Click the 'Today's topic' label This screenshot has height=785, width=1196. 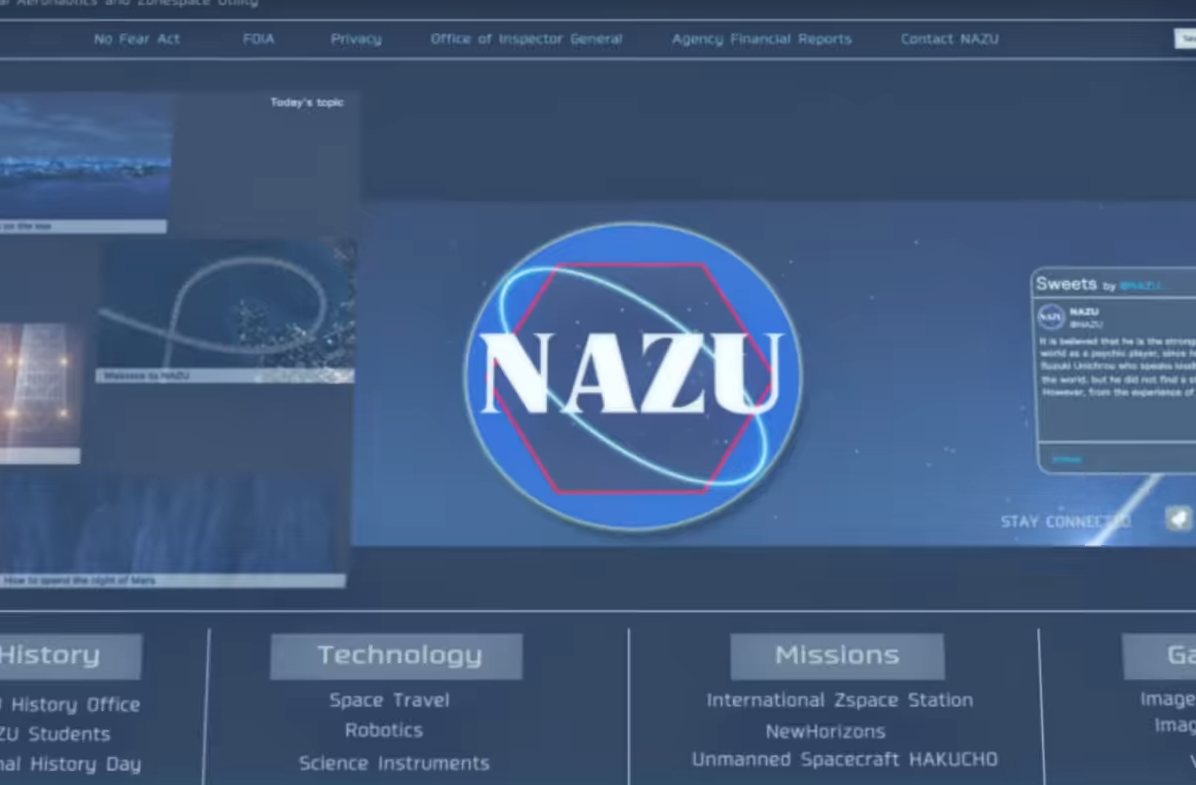pyautogui.click(x=307, y=102)
